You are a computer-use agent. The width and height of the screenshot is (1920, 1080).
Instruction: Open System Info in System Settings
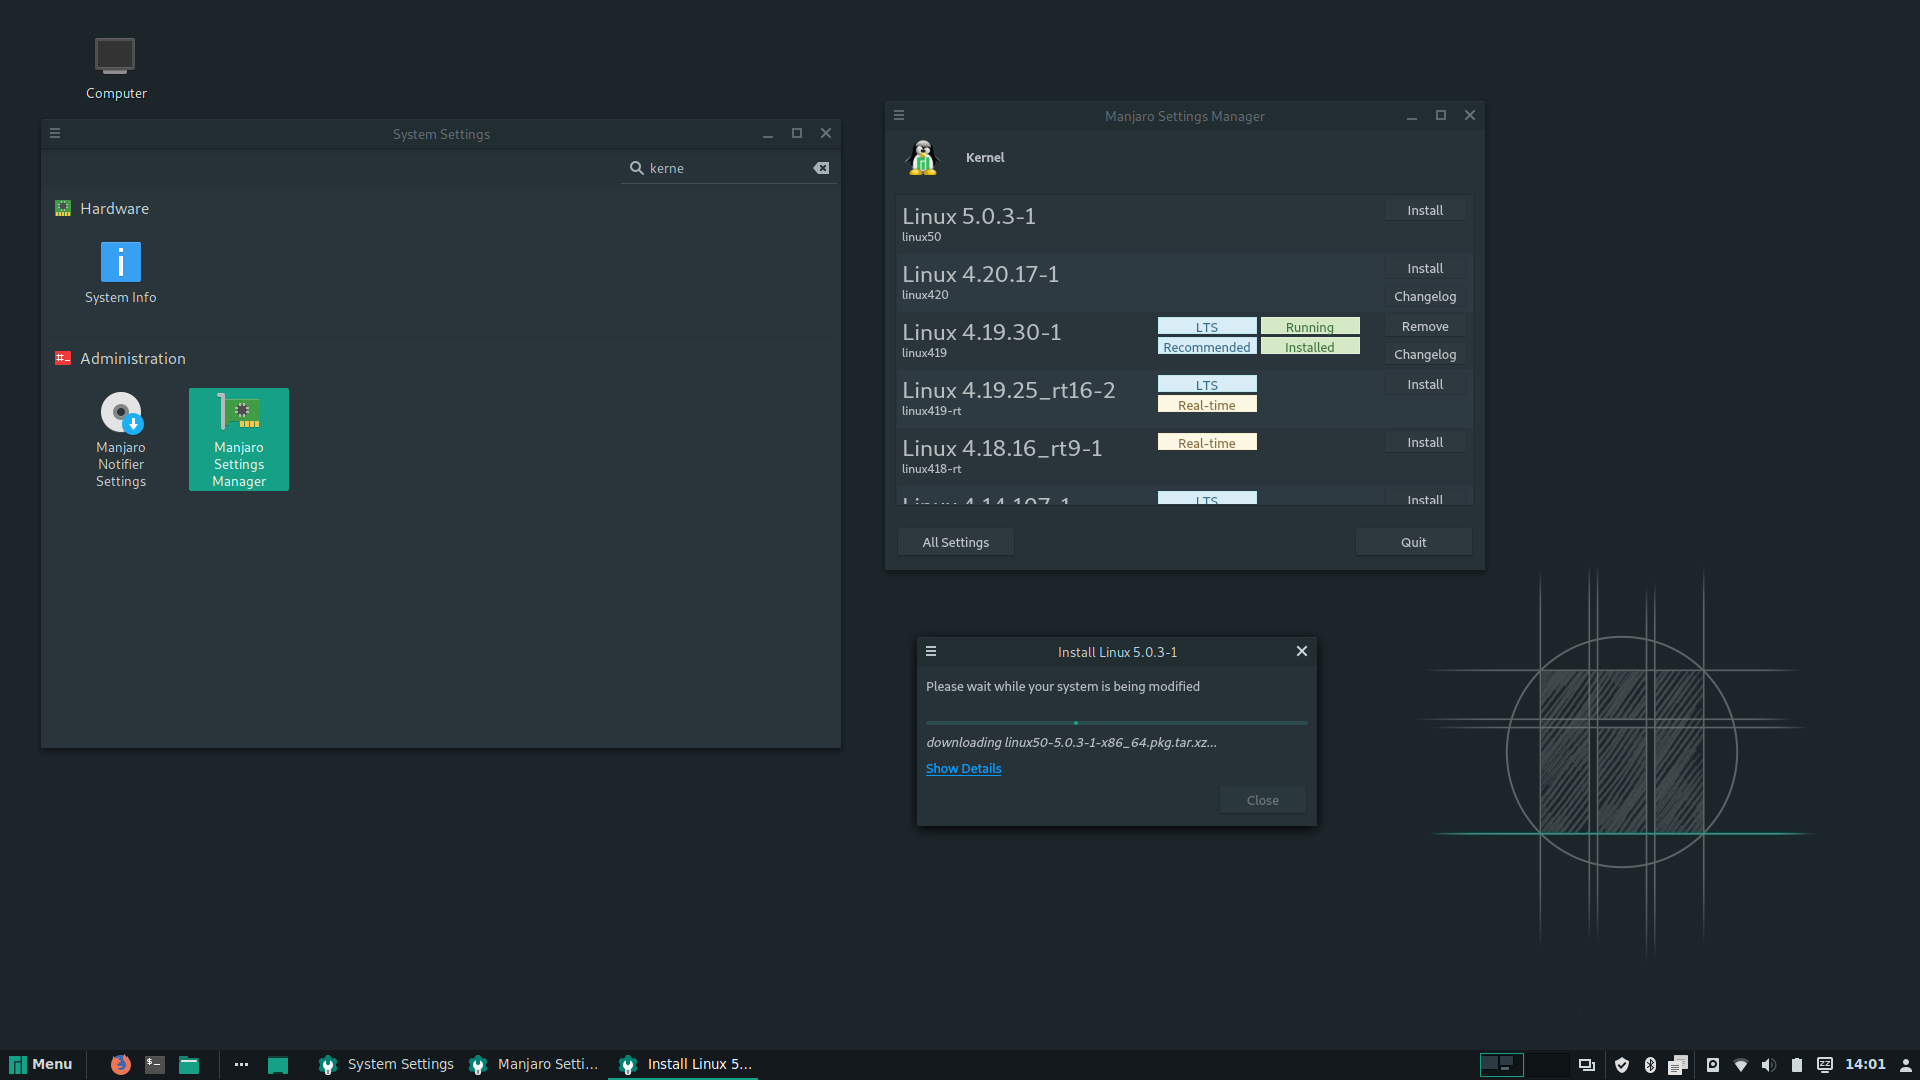coord(121,273)
